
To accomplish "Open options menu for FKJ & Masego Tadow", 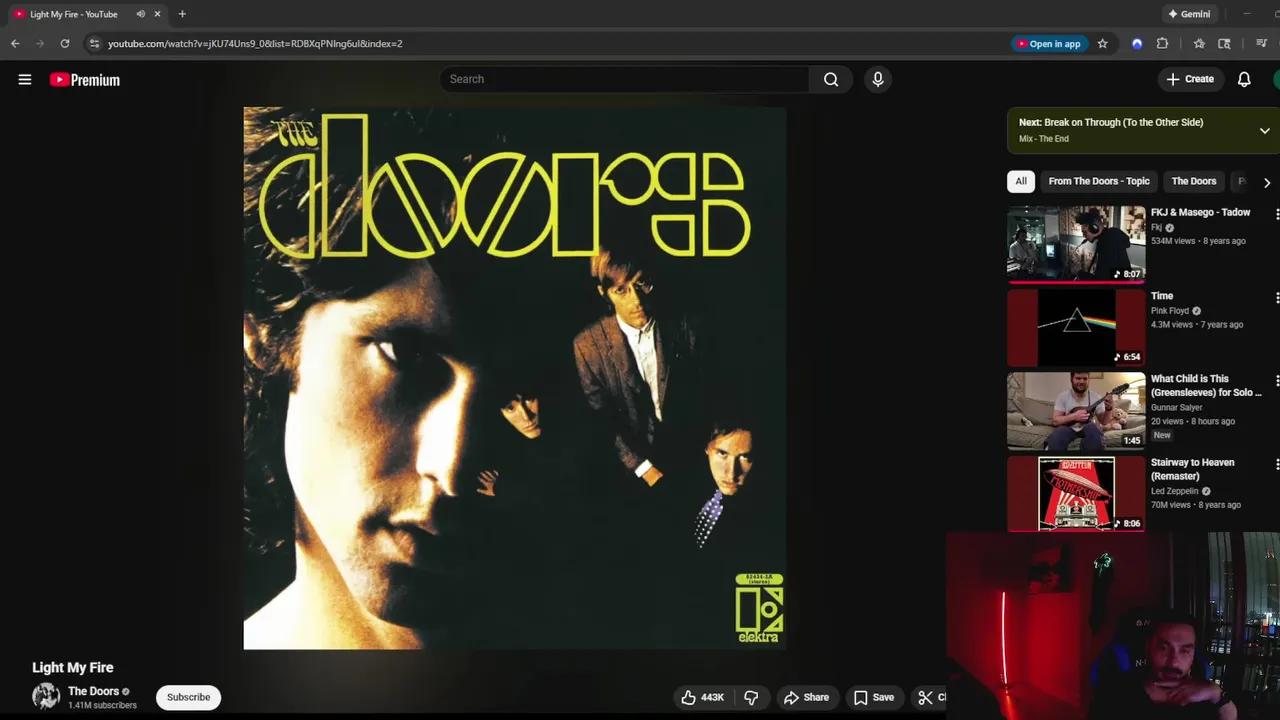I will [1277, 214].
